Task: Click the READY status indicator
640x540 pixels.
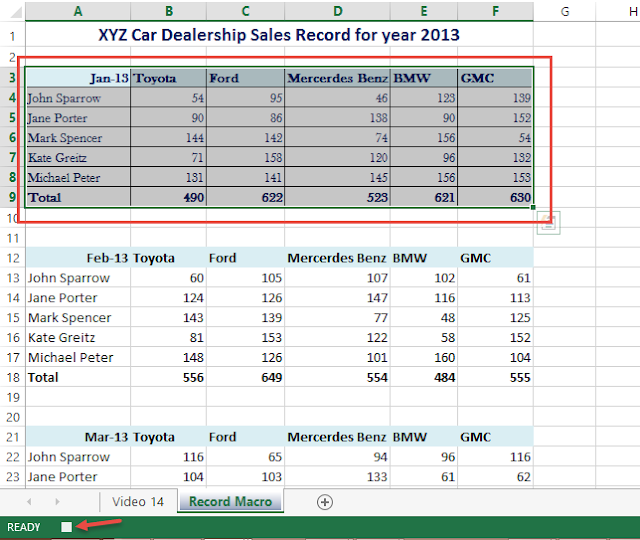Action: tap(24, 527)
